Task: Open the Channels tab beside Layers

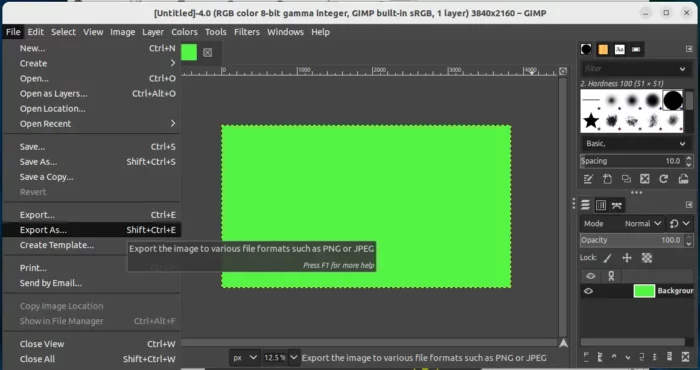Action: point(601,205)
